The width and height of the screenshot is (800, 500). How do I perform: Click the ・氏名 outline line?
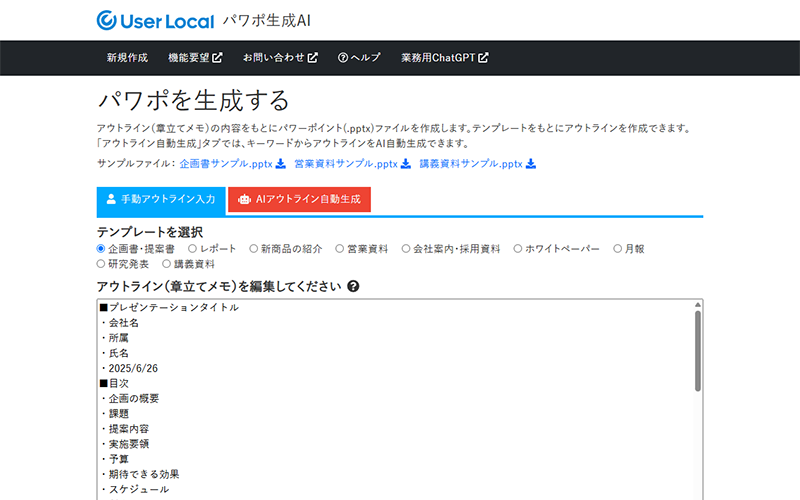115,353
